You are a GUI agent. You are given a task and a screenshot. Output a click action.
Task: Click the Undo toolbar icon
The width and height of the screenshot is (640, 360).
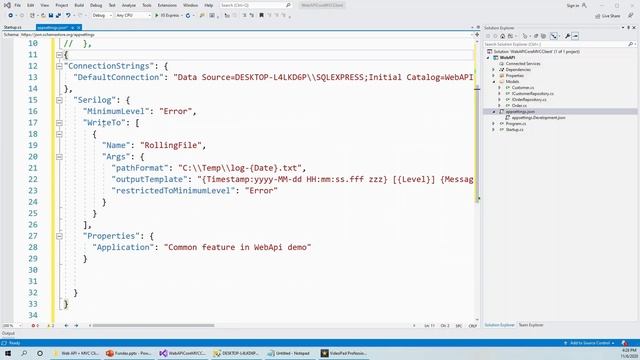(68, 16)
